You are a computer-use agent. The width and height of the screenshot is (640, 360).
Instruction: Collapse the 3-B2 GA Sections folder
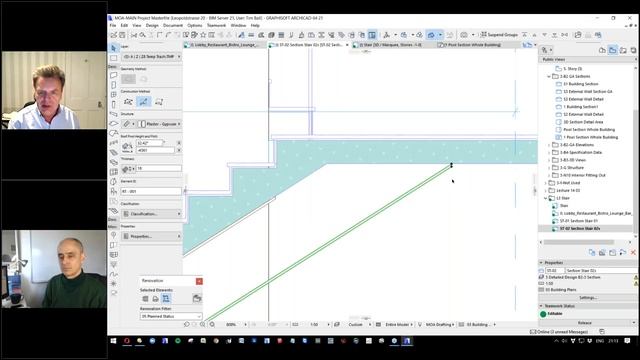[x=549, y=76]
